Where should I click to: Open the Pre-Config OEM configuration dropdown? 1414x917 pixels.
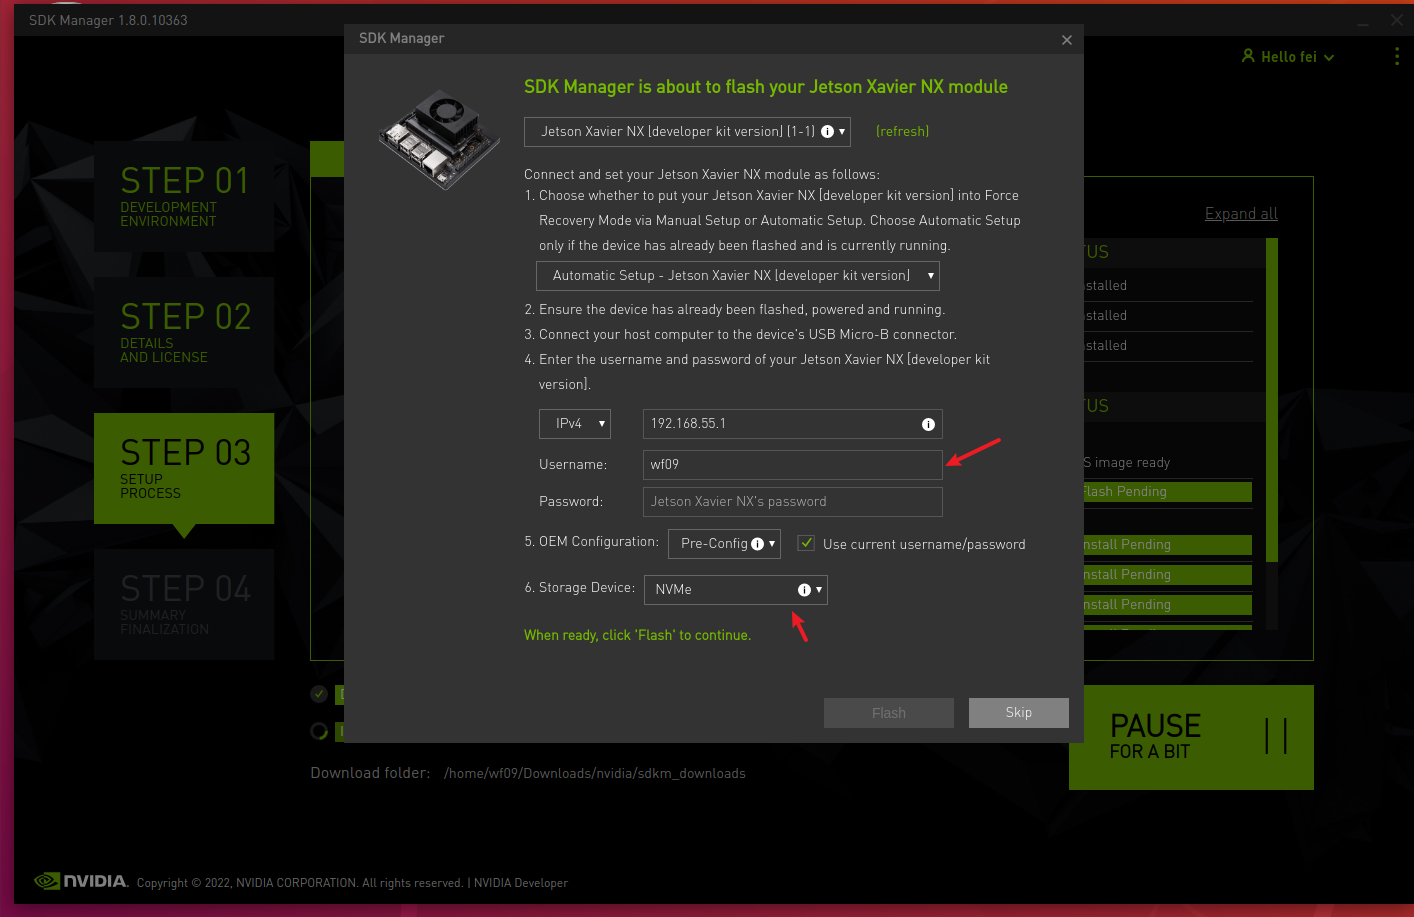point(723,544)
